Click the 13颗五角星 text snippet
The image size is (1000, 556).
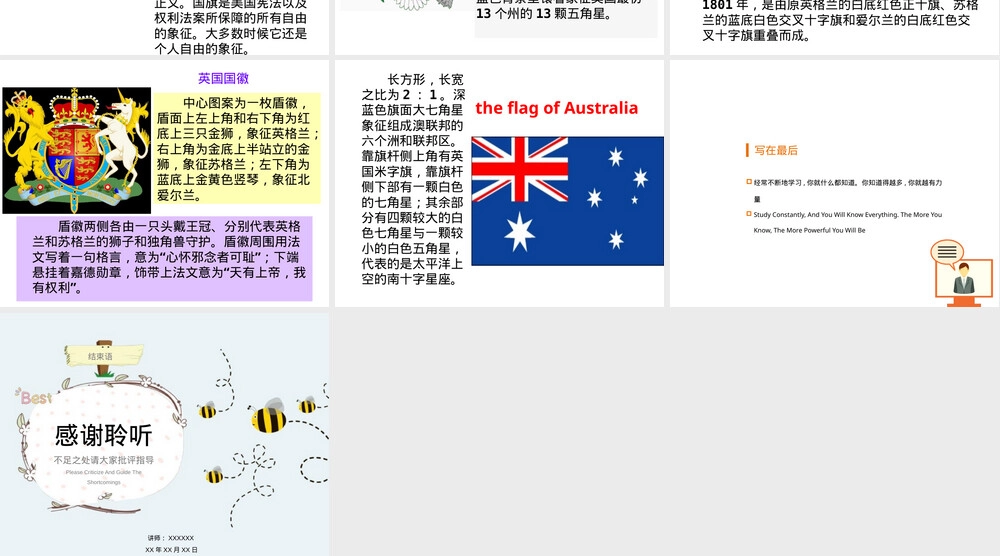[544, 13]
